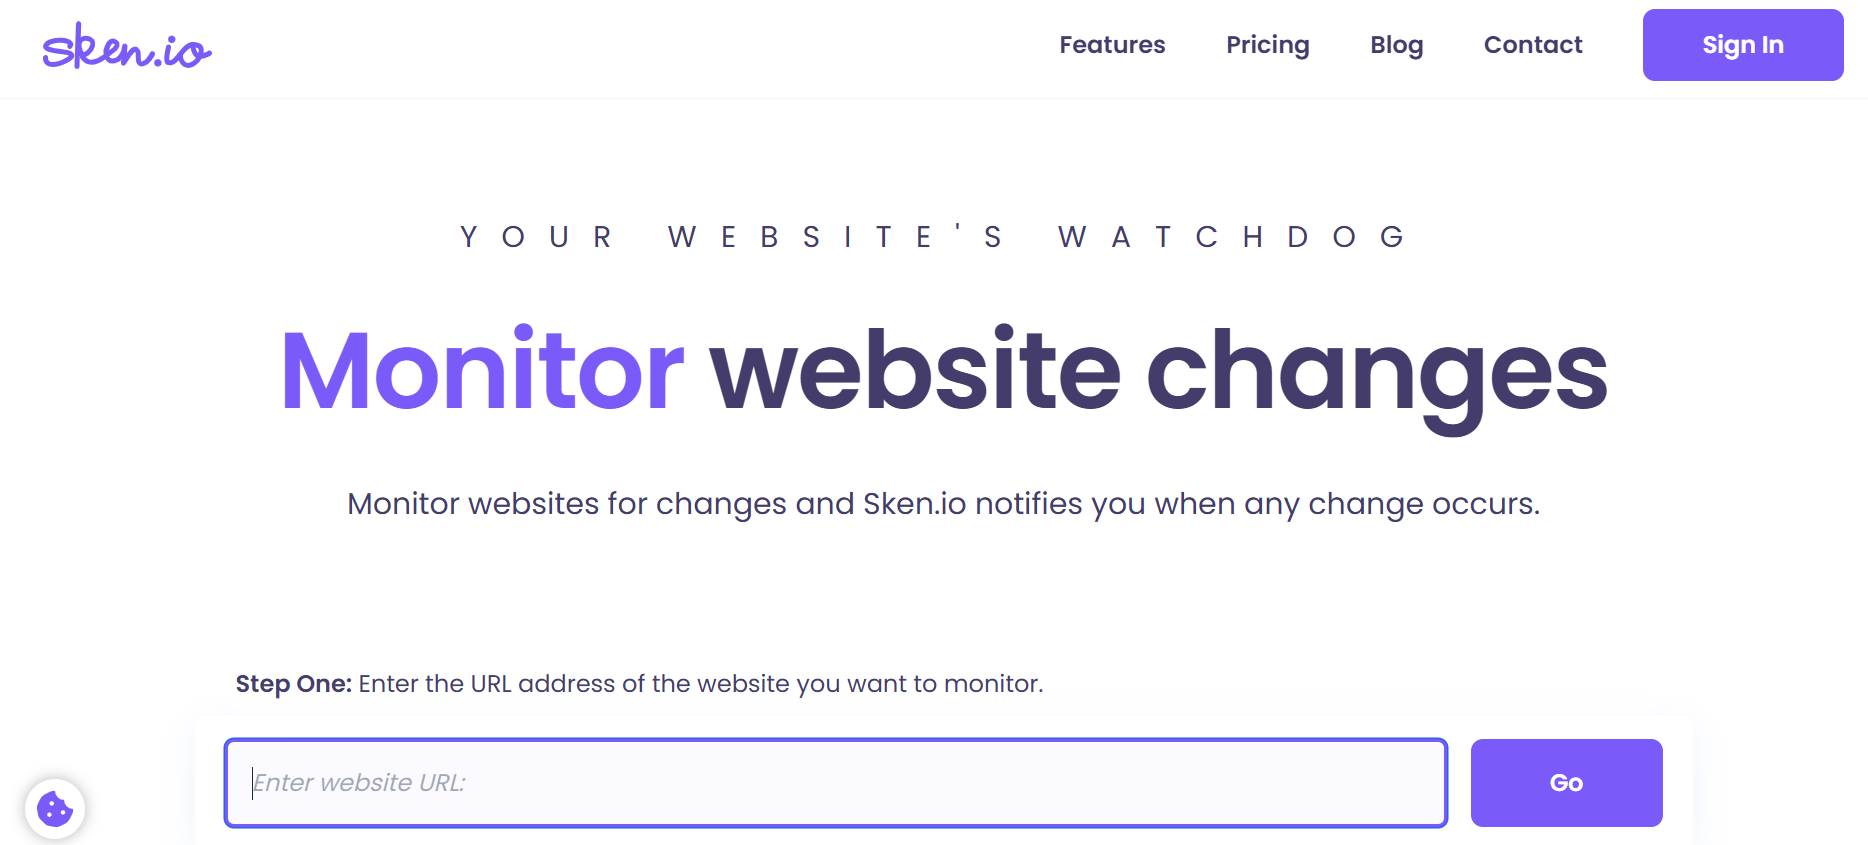
Task: Open the Features menu item
Action: (x=1112, y=45)
